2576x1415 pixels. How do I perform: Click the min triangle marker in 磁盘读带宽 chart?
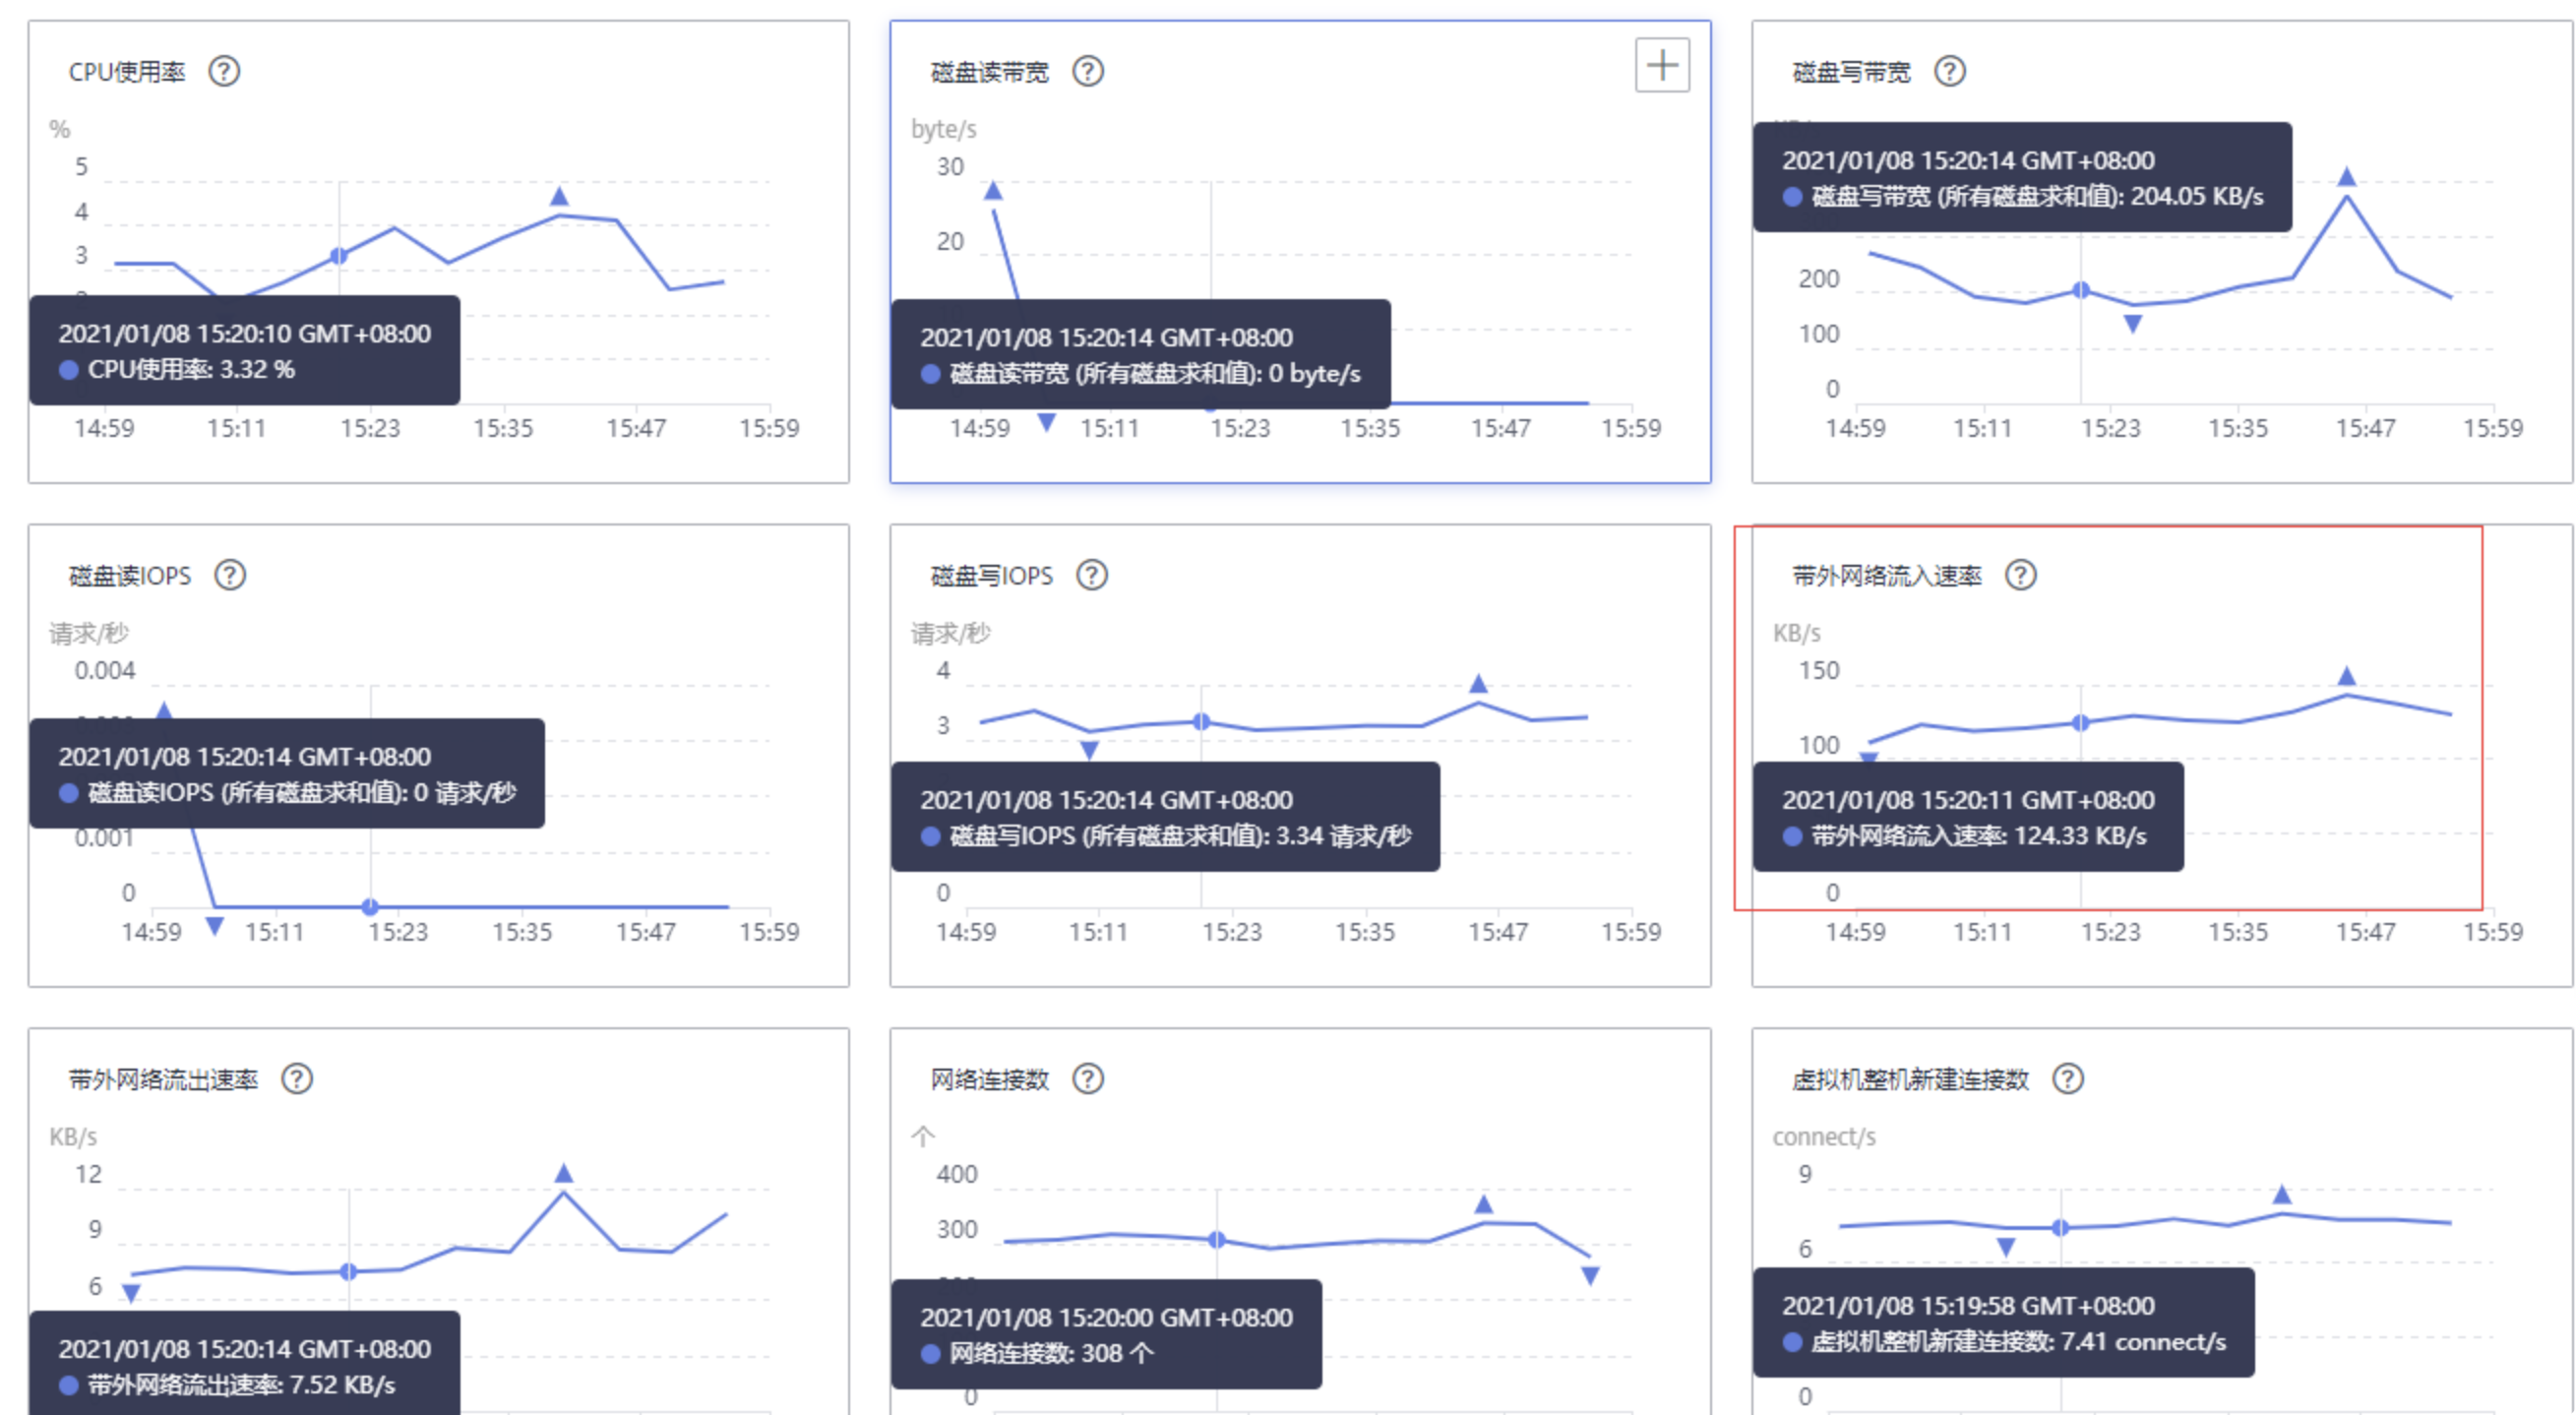tap(1046, 423)
